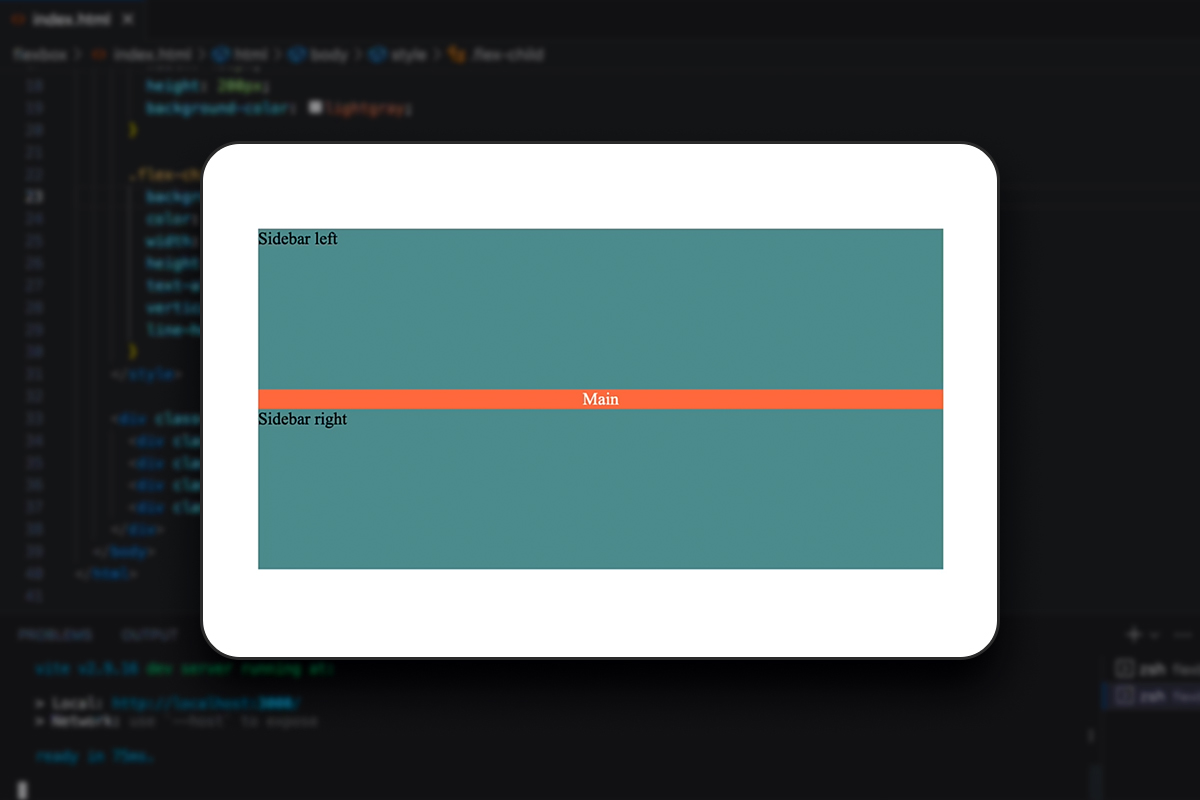Open the .flex-child breadcrumb segment
The image size is (1200, 800).
pyautogui.click(x=496, y=54)
